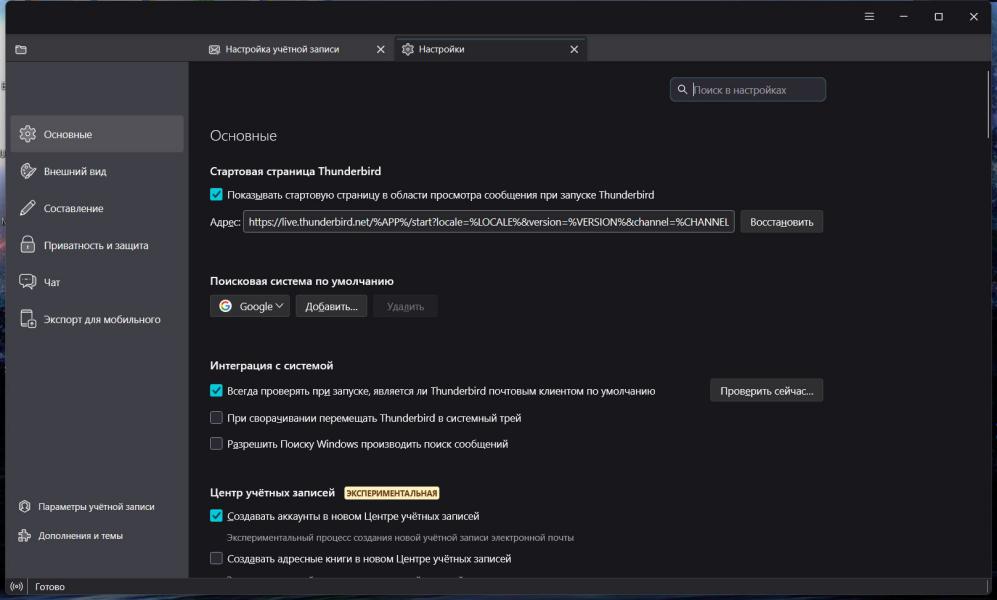Click the folder icon in the tab bar
The height and width of the screenshot is (600, 997).
(21, 49)
